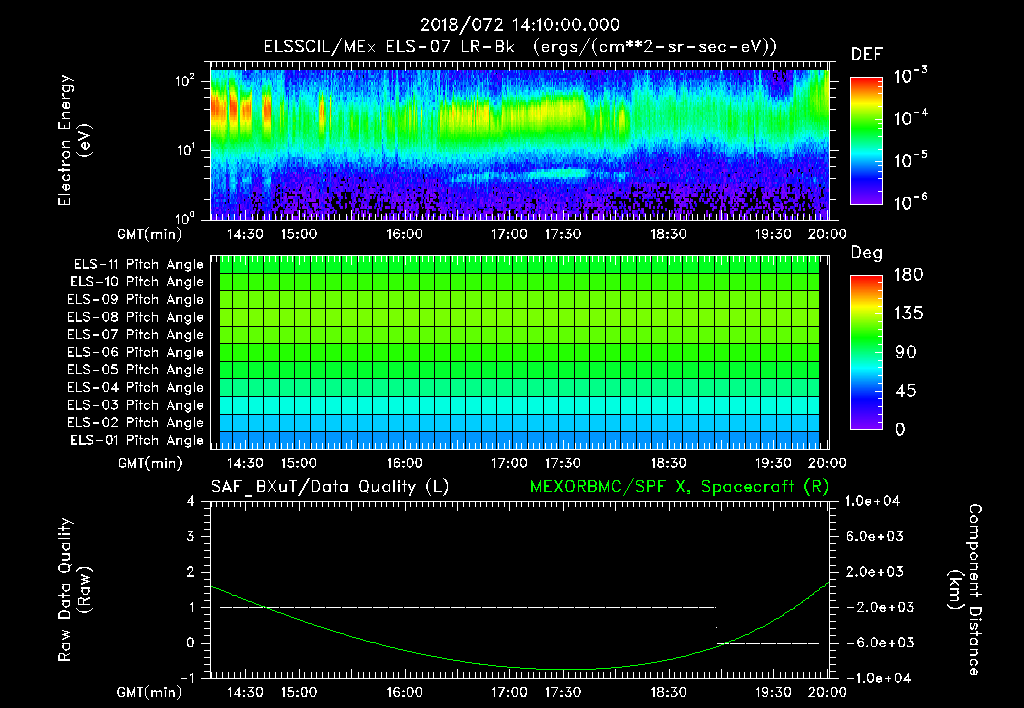Select the Component Distance (km) axis label

tap(965, 590)
